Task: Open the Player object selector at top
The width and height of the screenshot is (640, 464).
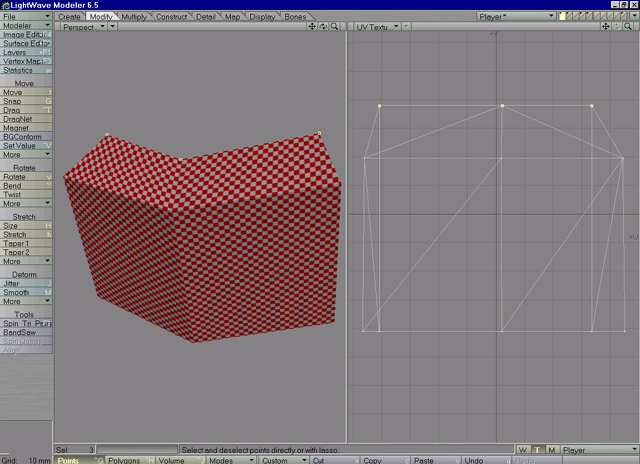Action: (x=516, y=16)
